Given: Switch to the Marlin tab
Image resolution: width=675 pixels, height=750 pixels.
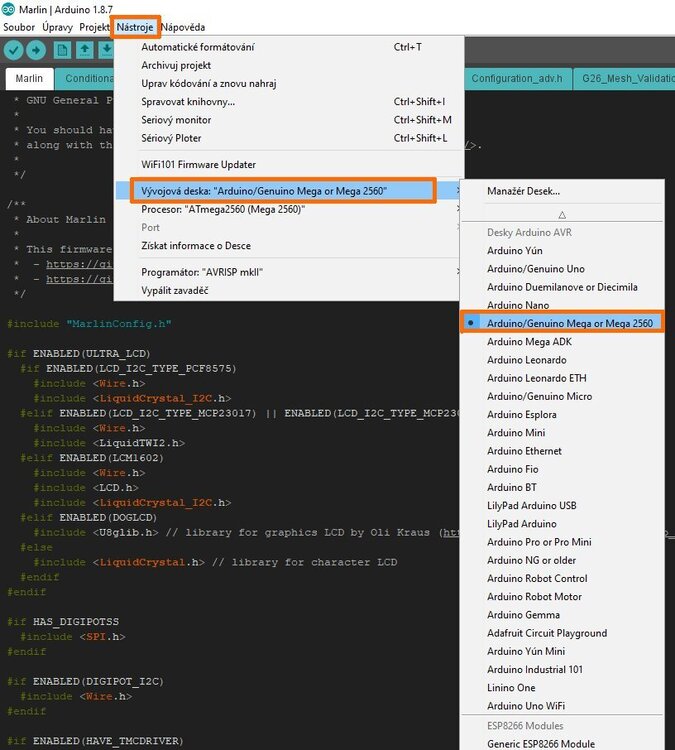Looking at the screenshot, I should [29, 78].
